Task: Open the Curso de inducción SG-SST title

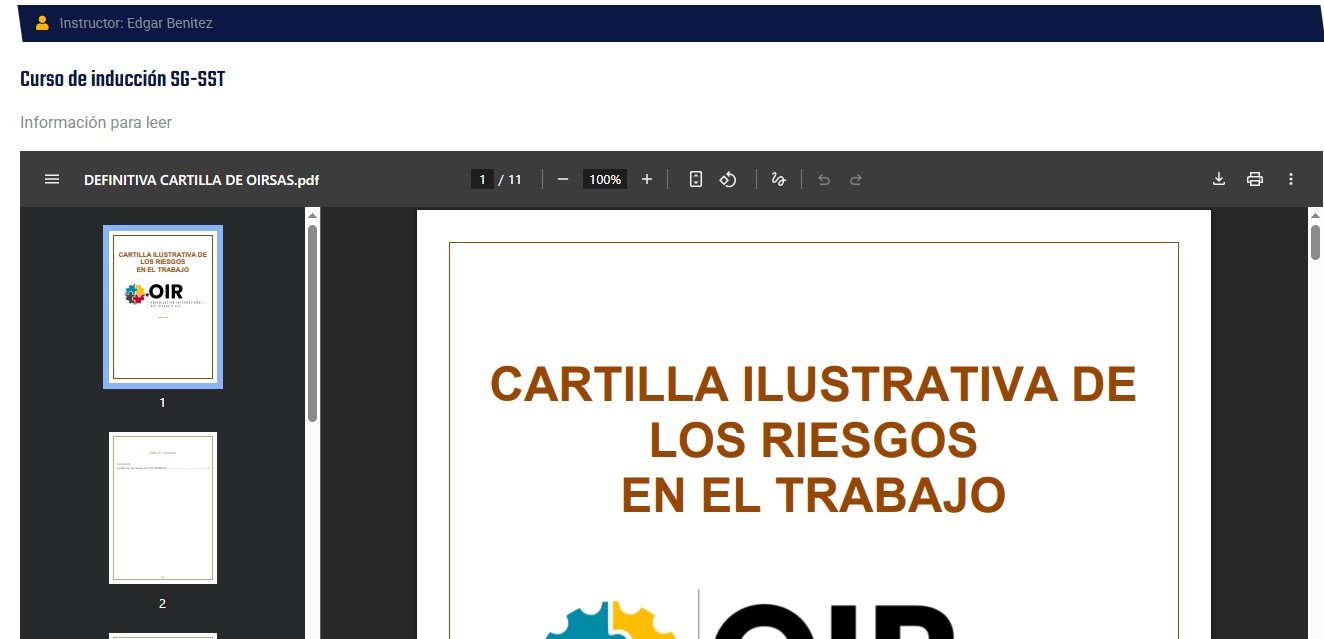Action: 122,78
